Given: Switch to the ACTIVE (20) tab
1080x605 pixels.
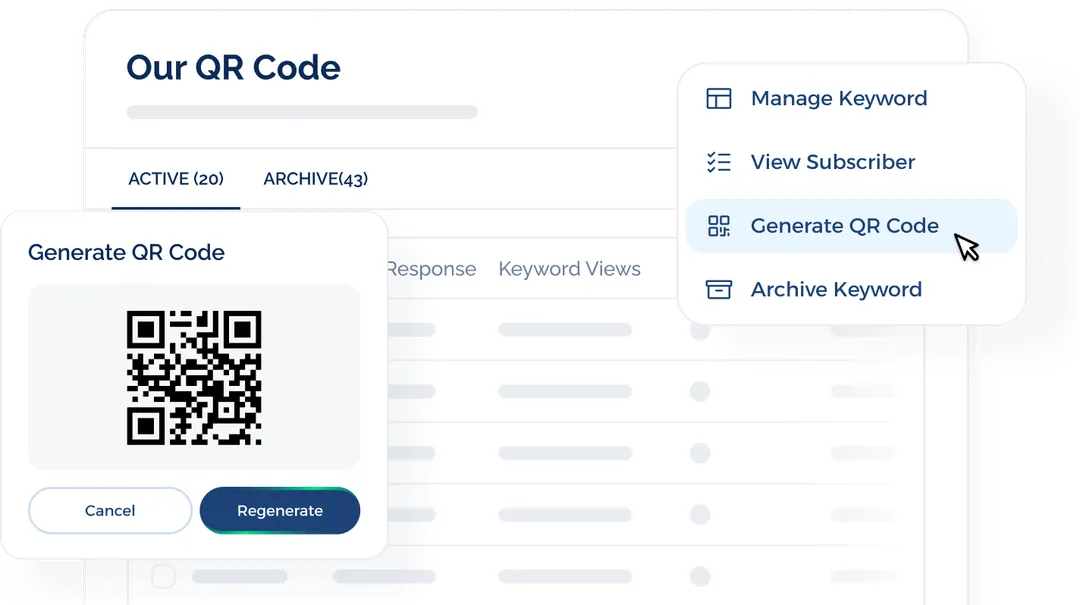Looking at the screenshot, I should coord(176,178).
